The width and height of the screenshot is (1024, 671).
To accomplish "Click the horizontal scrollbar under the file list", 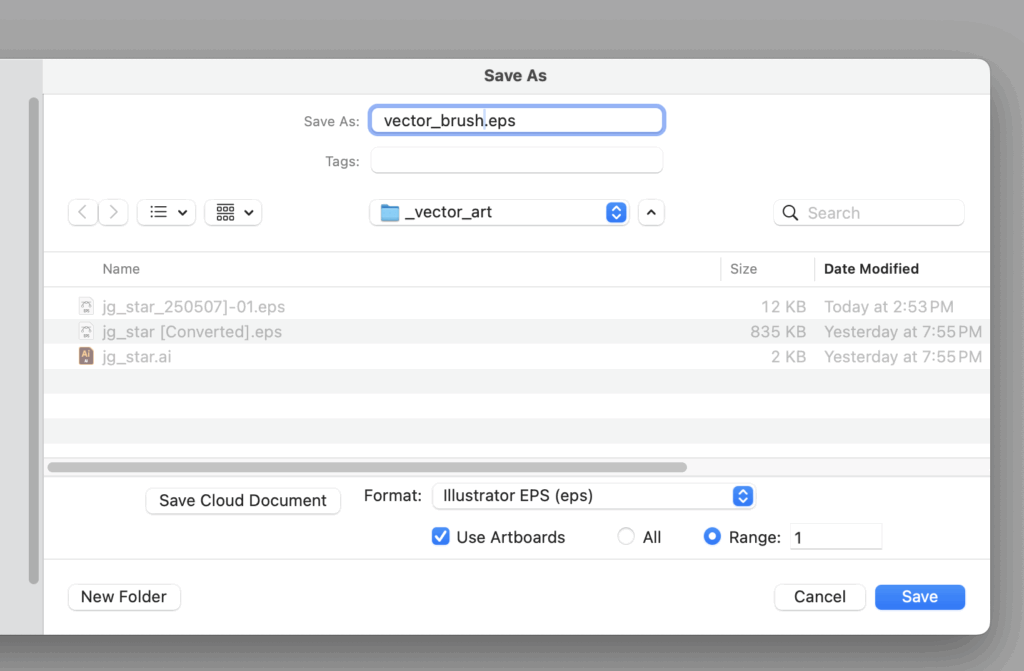I will pyautogui.click(x=367, y=467).
